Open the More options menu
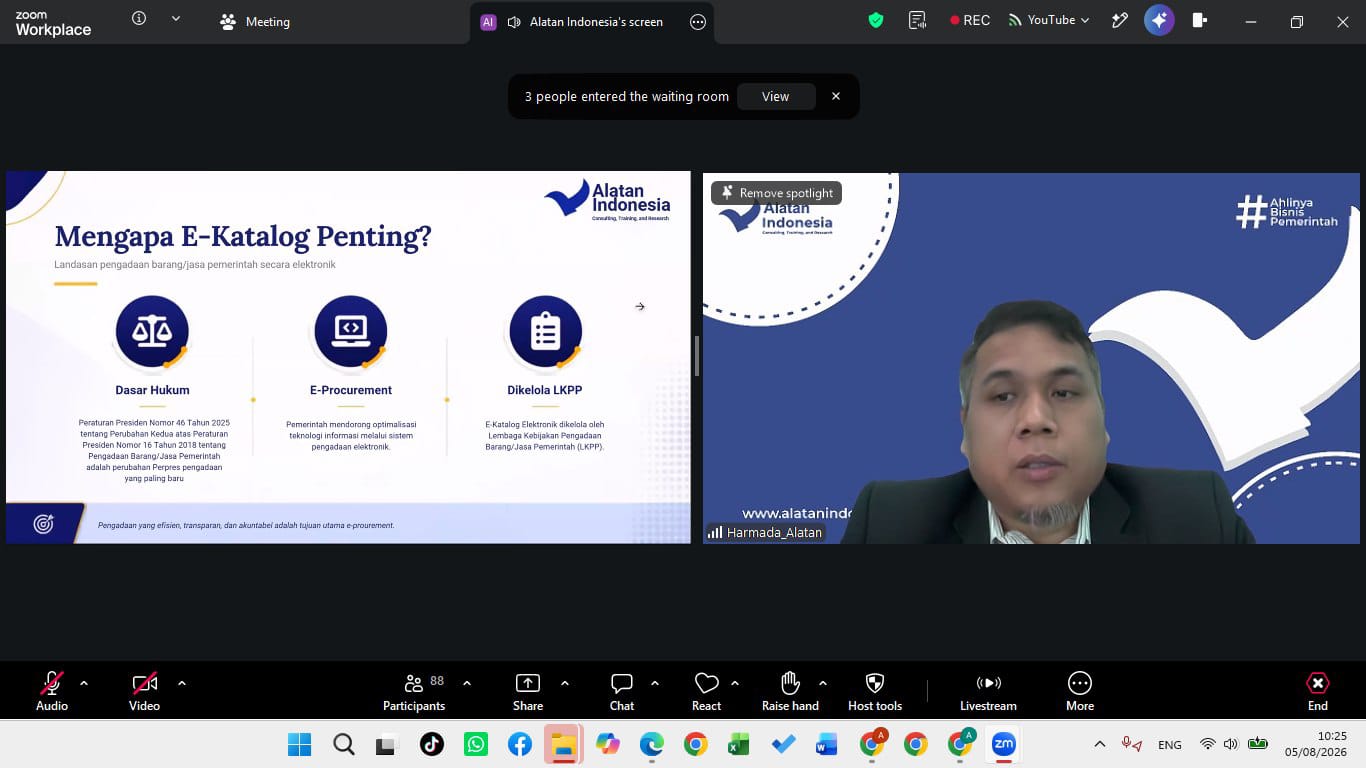The image size is (1366, 768). click(1080, 691)
